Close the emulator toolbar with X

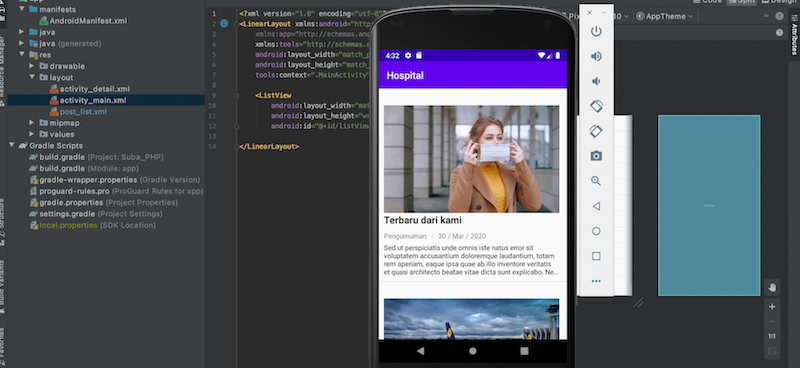pos(589,13)
